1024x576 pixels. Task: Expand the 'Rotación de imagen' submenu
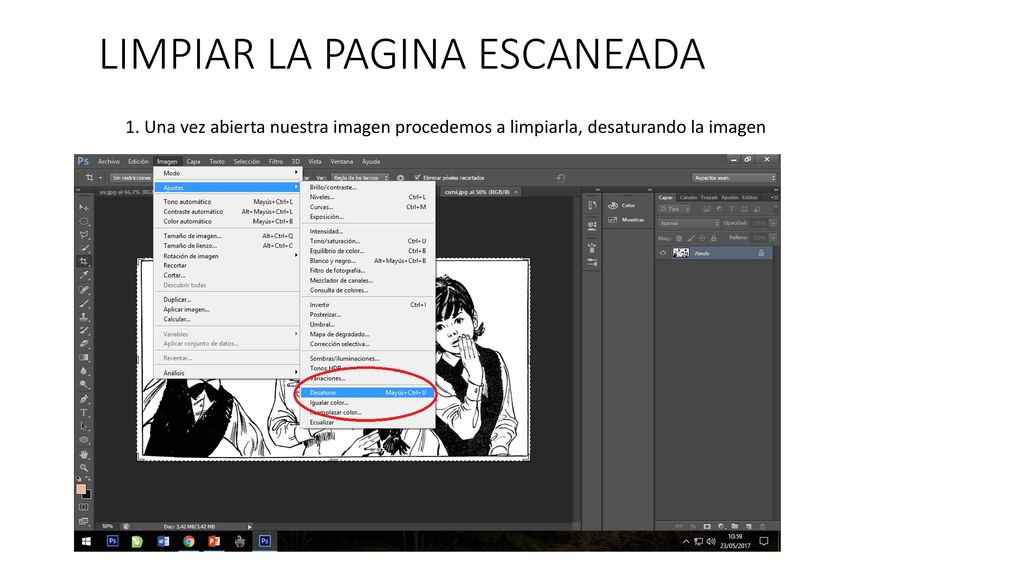[227, 256]
